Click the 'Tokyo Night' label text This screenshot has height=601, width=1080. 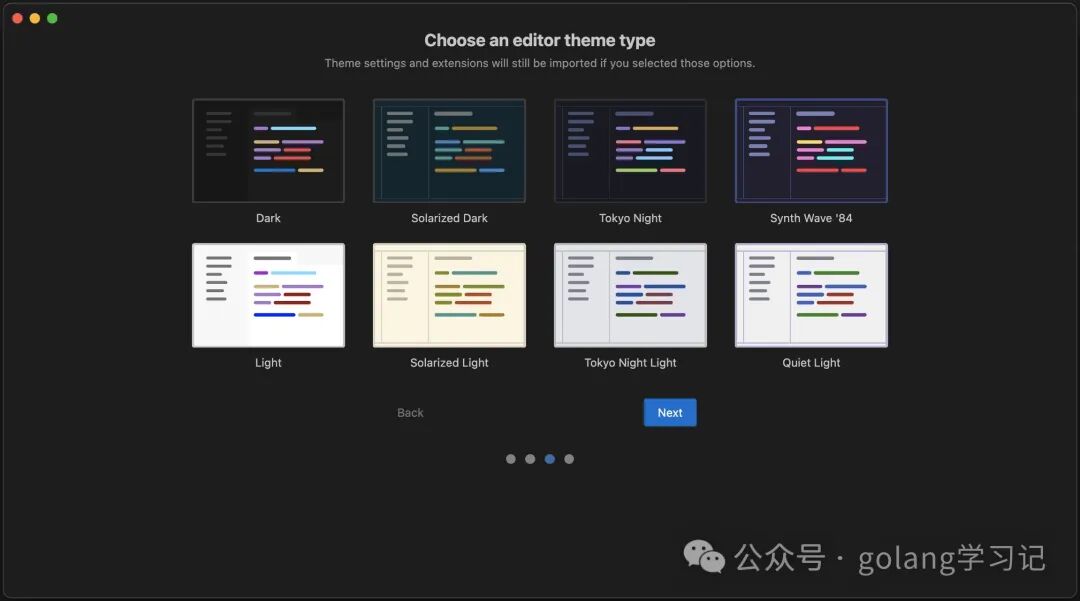coord(630,218)
